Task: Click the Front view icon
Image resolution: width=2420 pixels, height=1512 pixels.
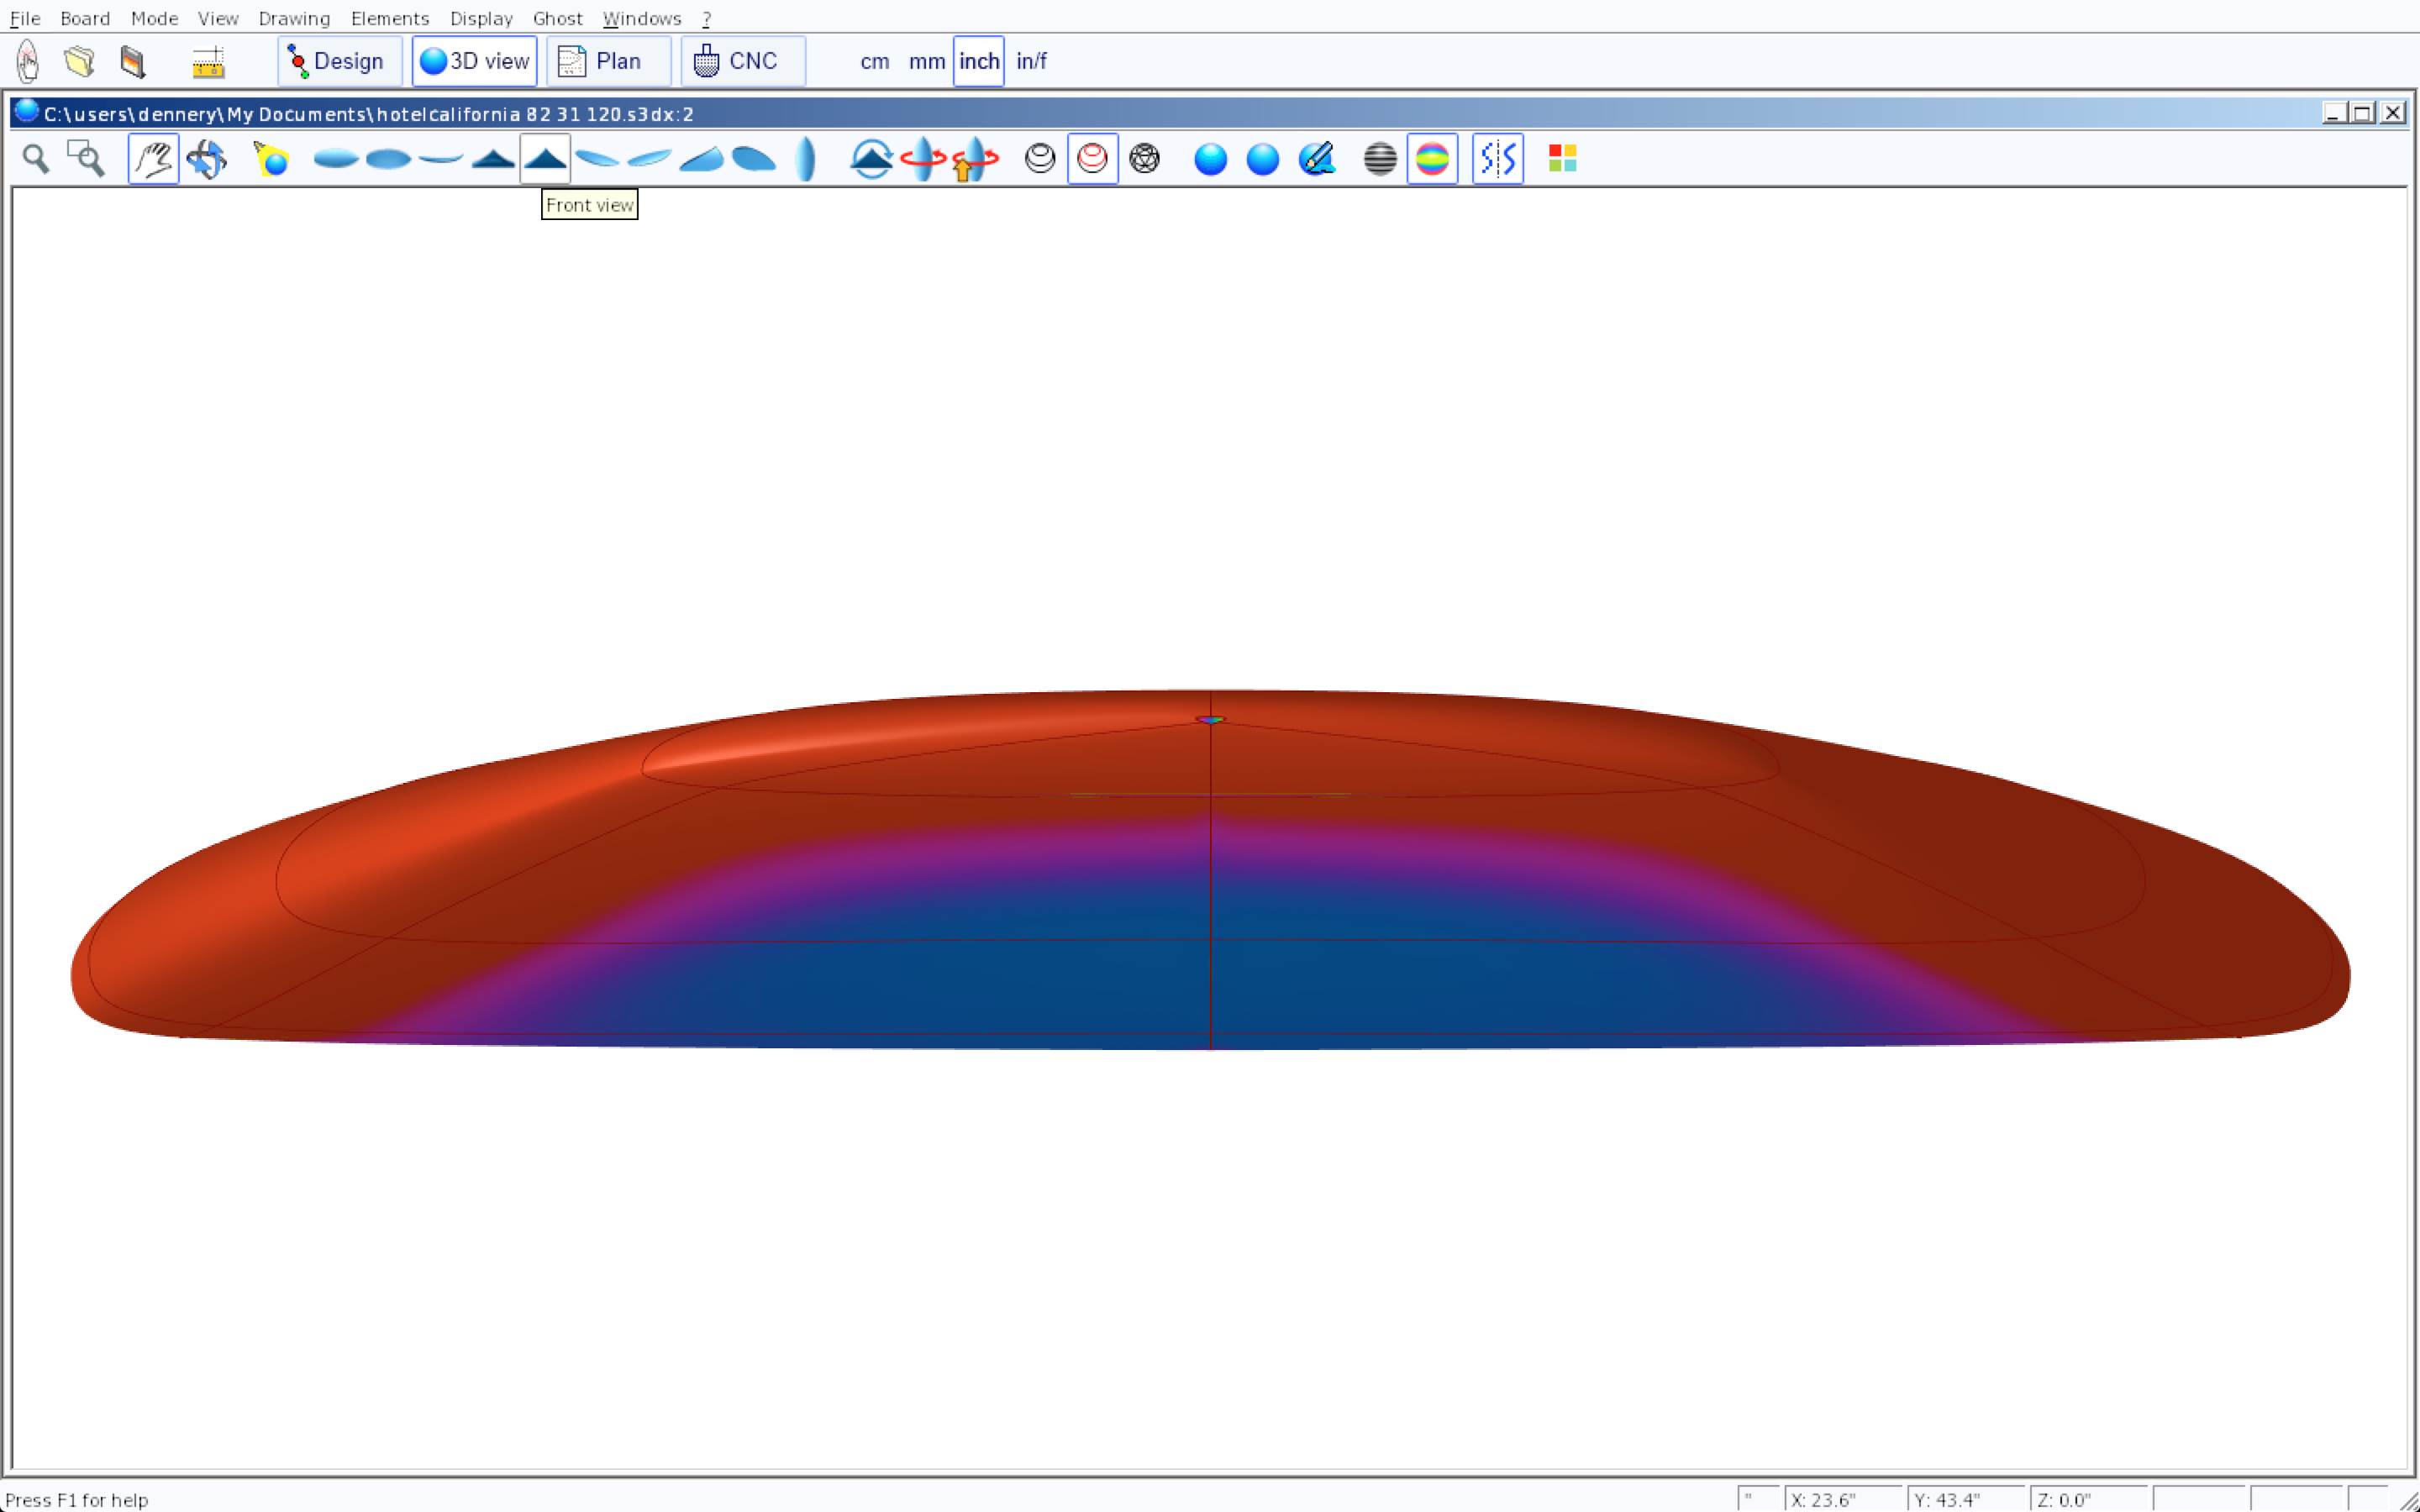Action: [x=545, y=159]
